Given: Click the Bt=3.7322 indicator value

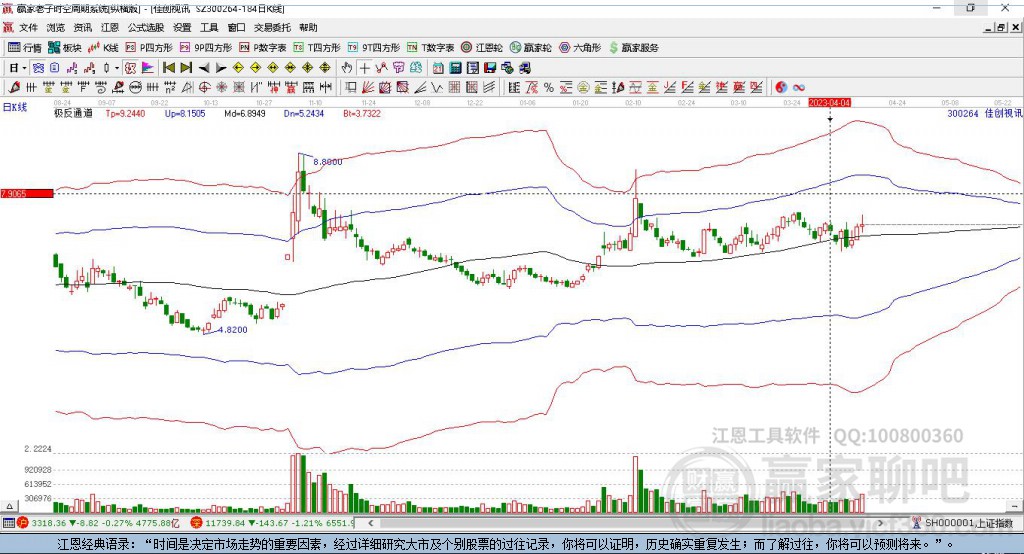Looking at the screenshot, I should 362,114.
